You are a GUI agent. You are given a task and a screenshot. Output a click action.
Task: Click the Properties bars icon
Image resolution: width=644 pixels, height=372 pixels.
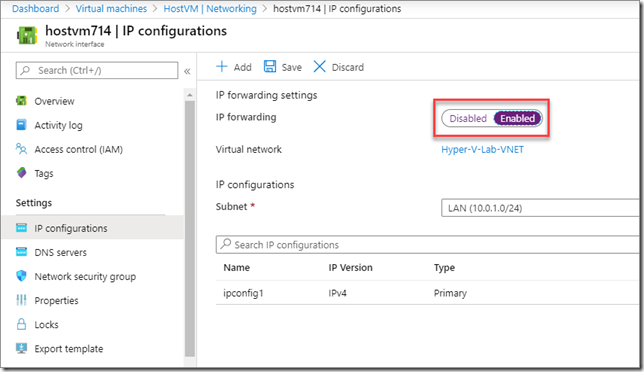21,300
